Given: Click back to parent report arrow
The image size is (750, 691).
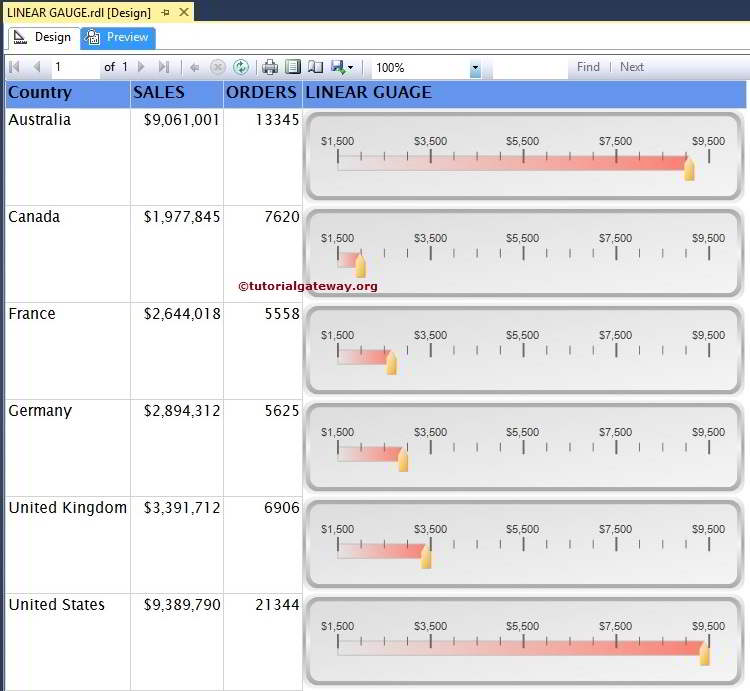Looking at the screenshot, I should 194,67.
